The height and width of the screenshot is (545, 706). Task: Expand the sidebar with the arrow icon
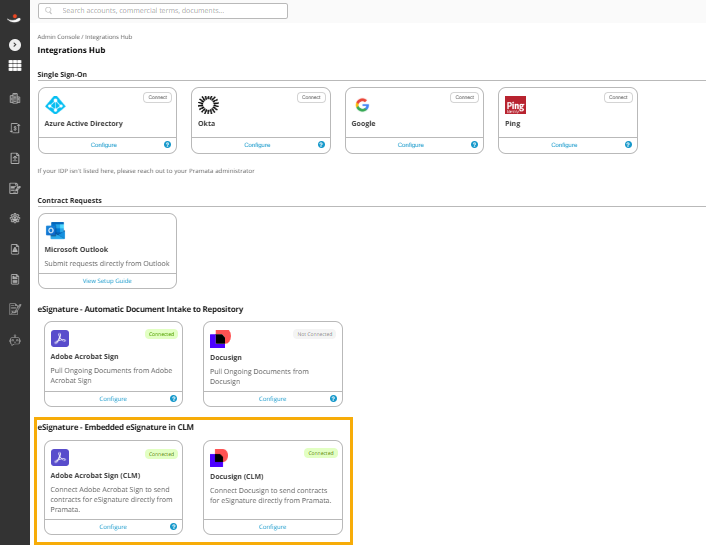coord(15,45)
